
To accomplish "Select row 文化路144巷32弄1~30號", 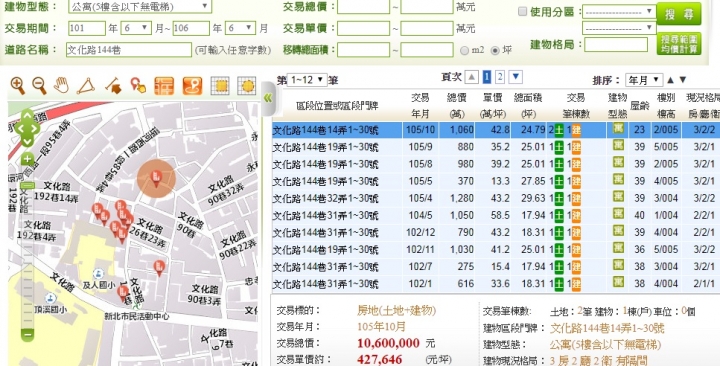I will click(x=496, y=198).
